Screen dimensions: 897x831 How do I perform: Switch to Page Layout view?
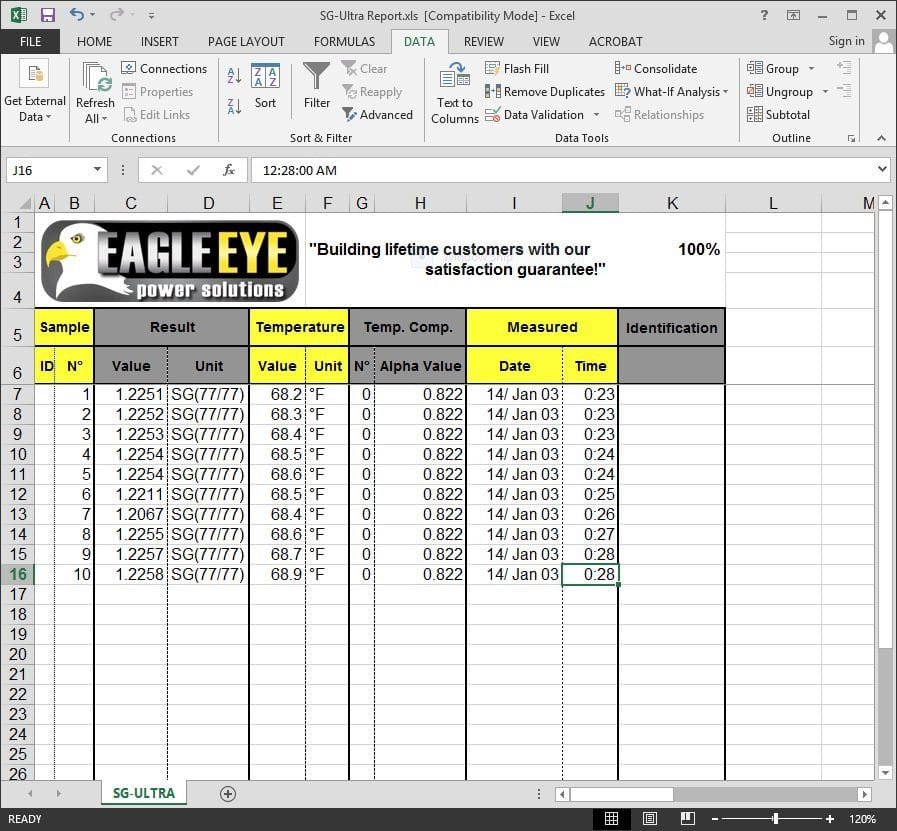[x=650, y=819]
